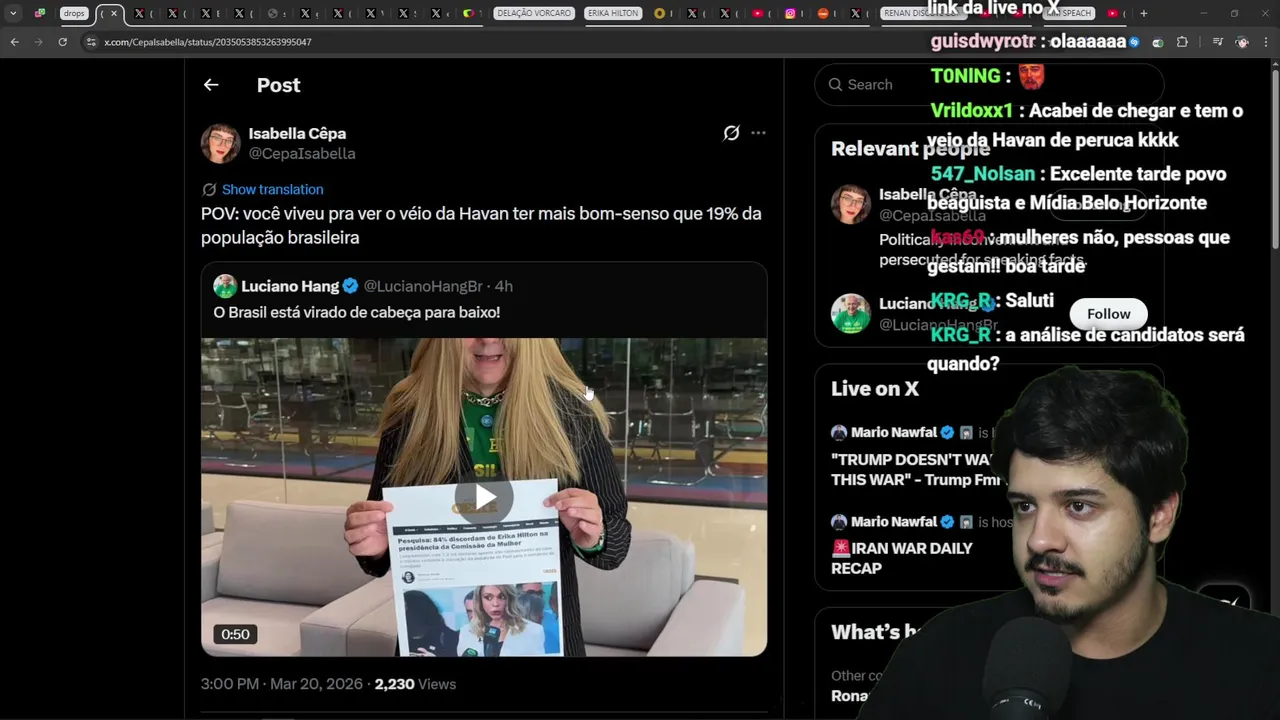
Task: Open Isabella Cêpa's avatar in Relevant people
Action: click(850, 204)
